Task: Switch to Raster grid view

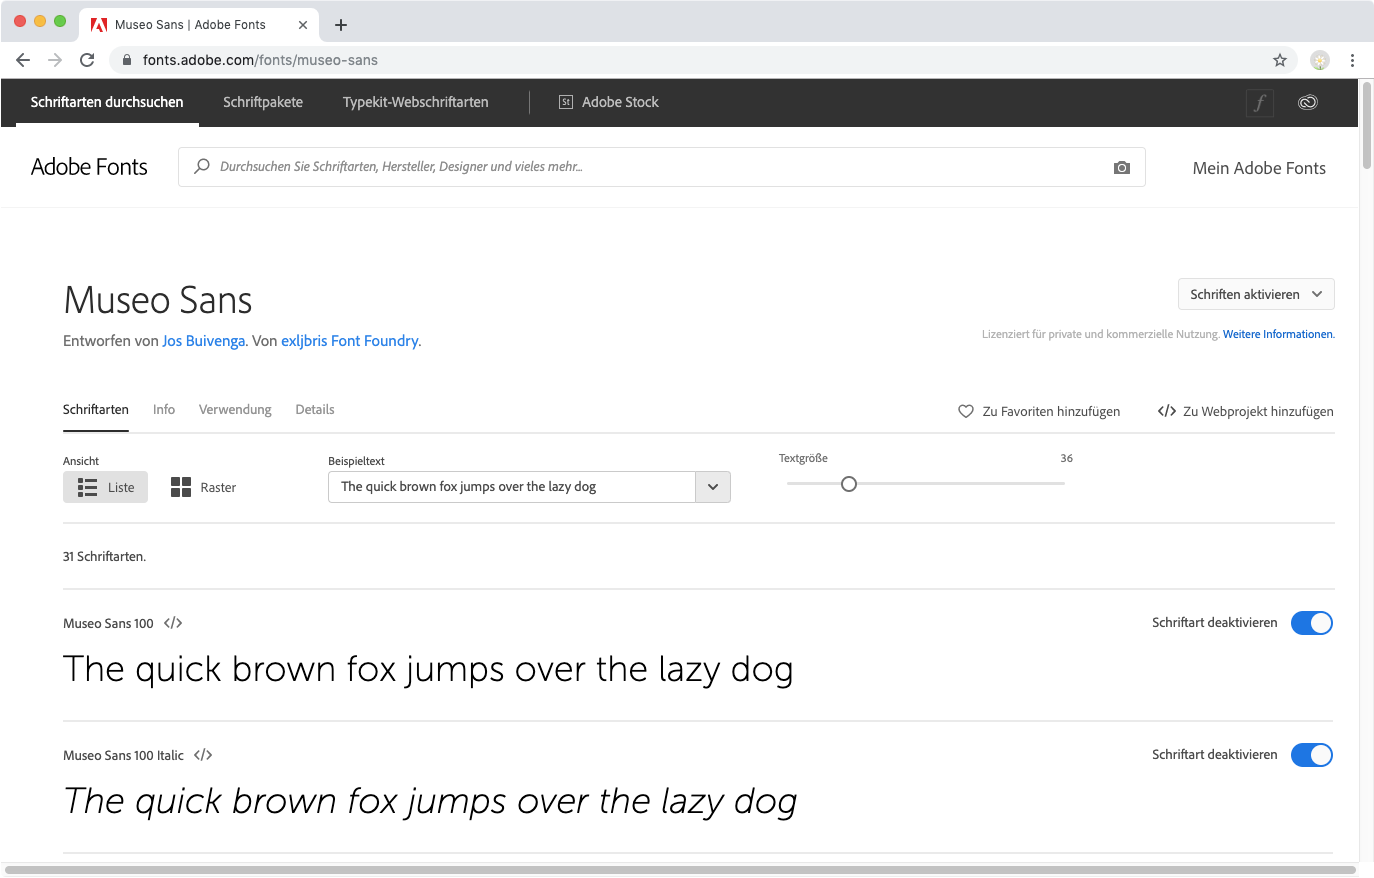Action: (203, 487)
